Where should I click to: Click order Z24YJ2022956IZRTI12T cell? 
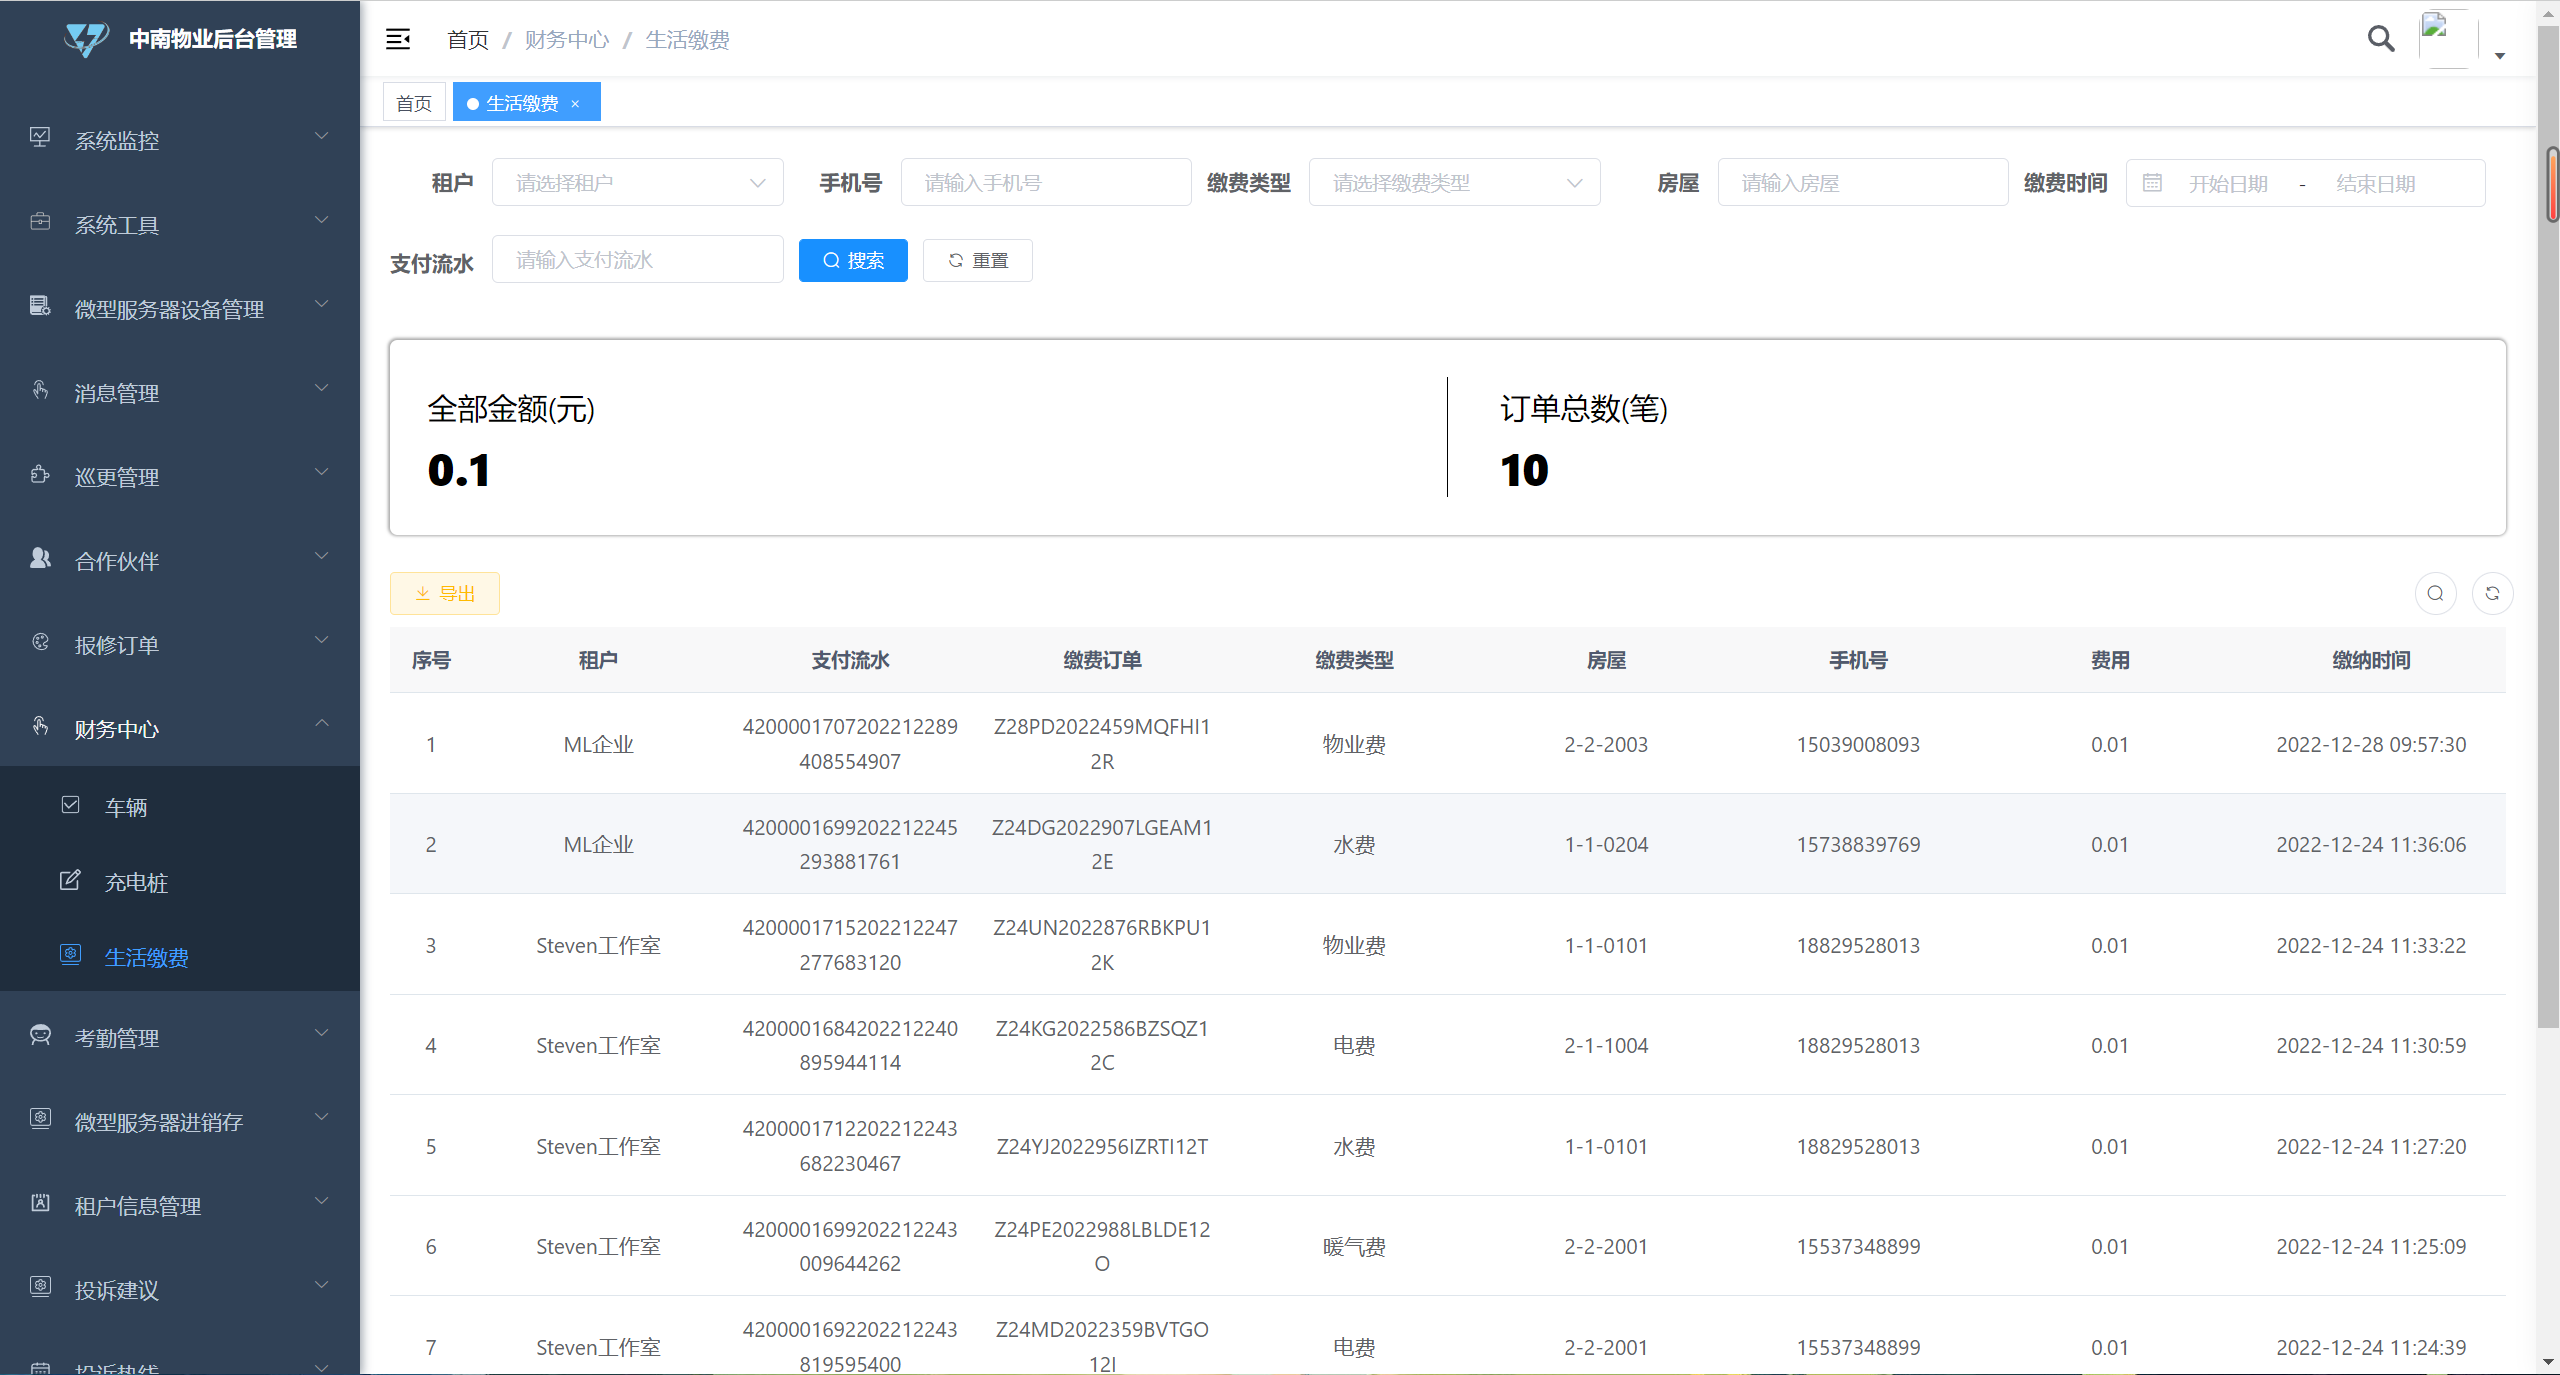tap(1102, 1147)
